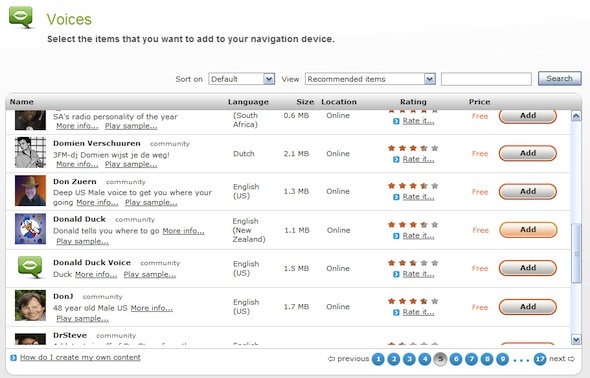
Task: Click Rate it for Domien Verschuuren
Action: tap(418, 159)
